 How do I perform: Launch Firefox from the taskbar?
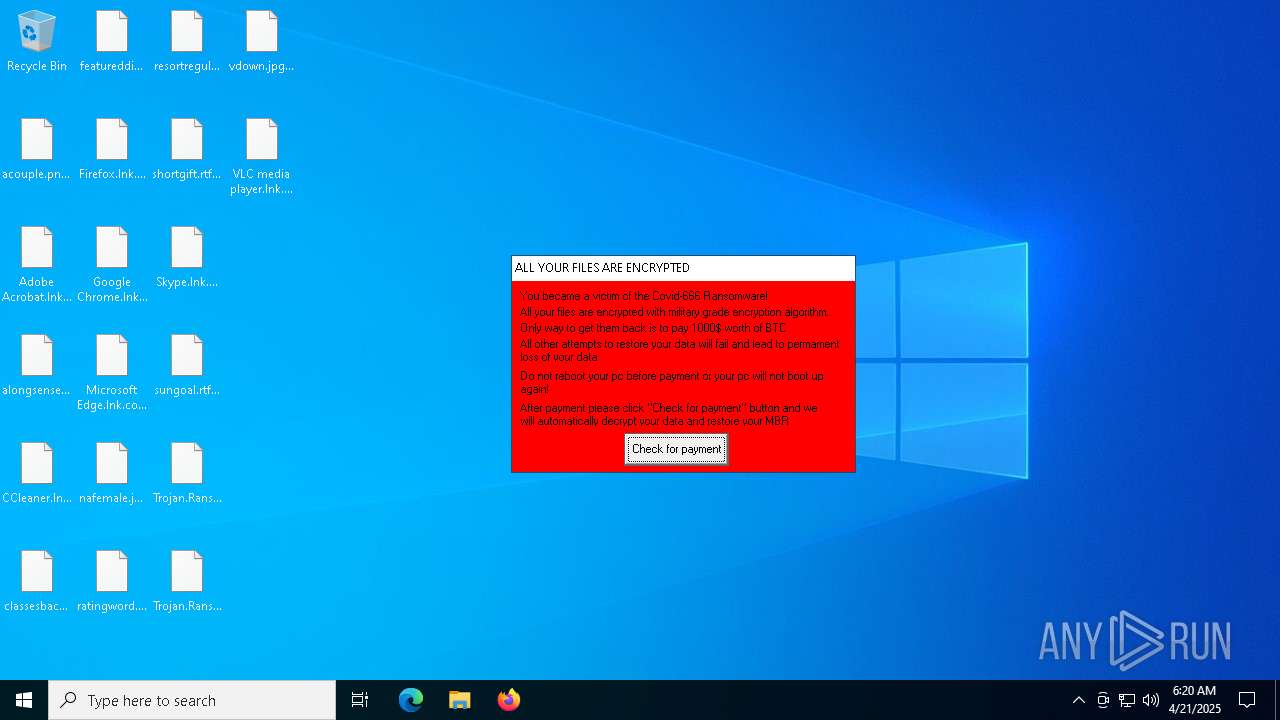509,700
